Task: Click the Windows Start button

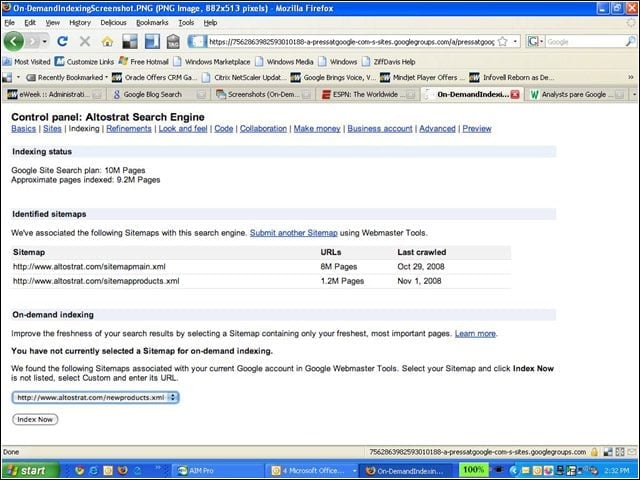Action: (x=29, y=471)
